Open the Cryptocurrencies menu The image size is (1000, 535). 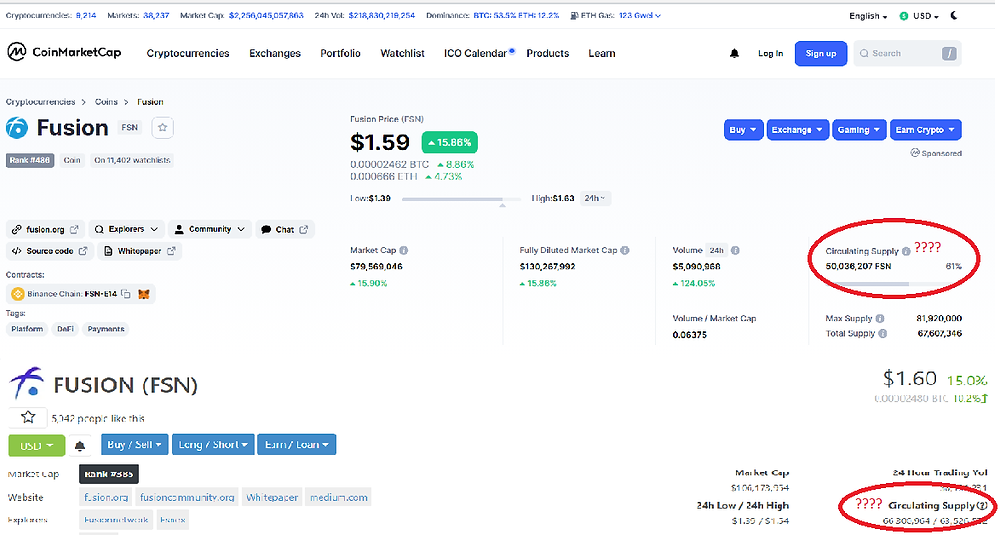pos(188,54)
